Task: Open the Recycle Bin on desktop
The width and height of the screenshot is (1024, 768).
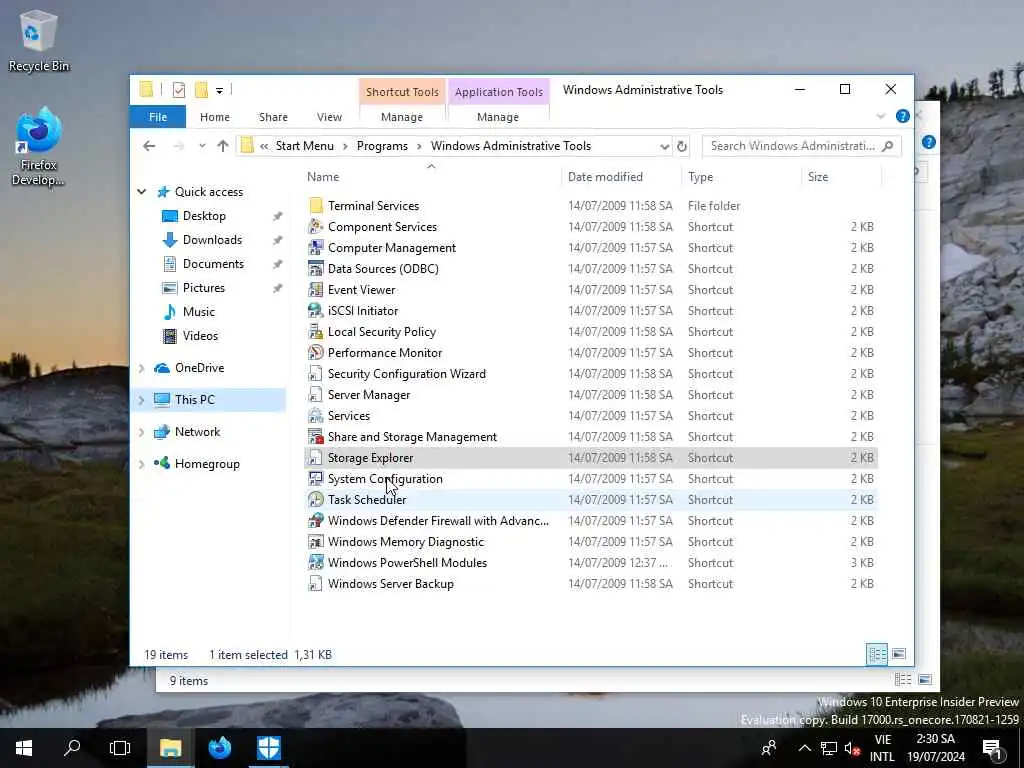Action: pyautogui.click(x=38, y=40)
